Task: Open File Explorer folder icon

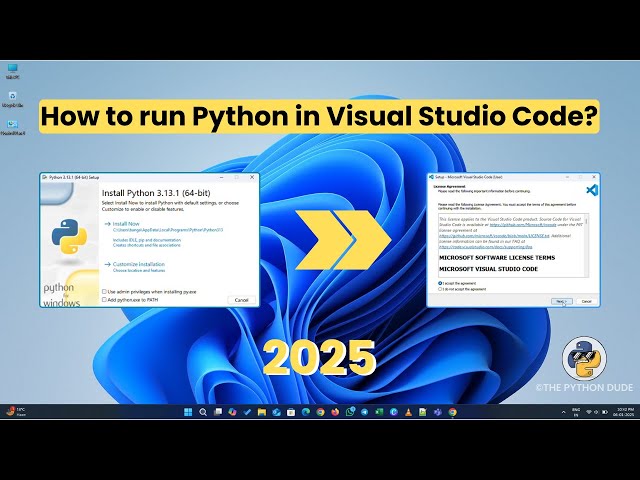Action: point(262,412)
